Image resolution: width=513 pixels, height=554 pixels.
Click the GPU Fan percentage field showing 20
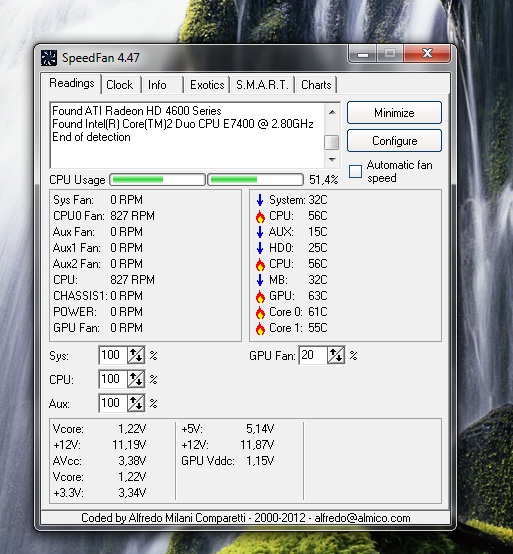pos(313,355)
